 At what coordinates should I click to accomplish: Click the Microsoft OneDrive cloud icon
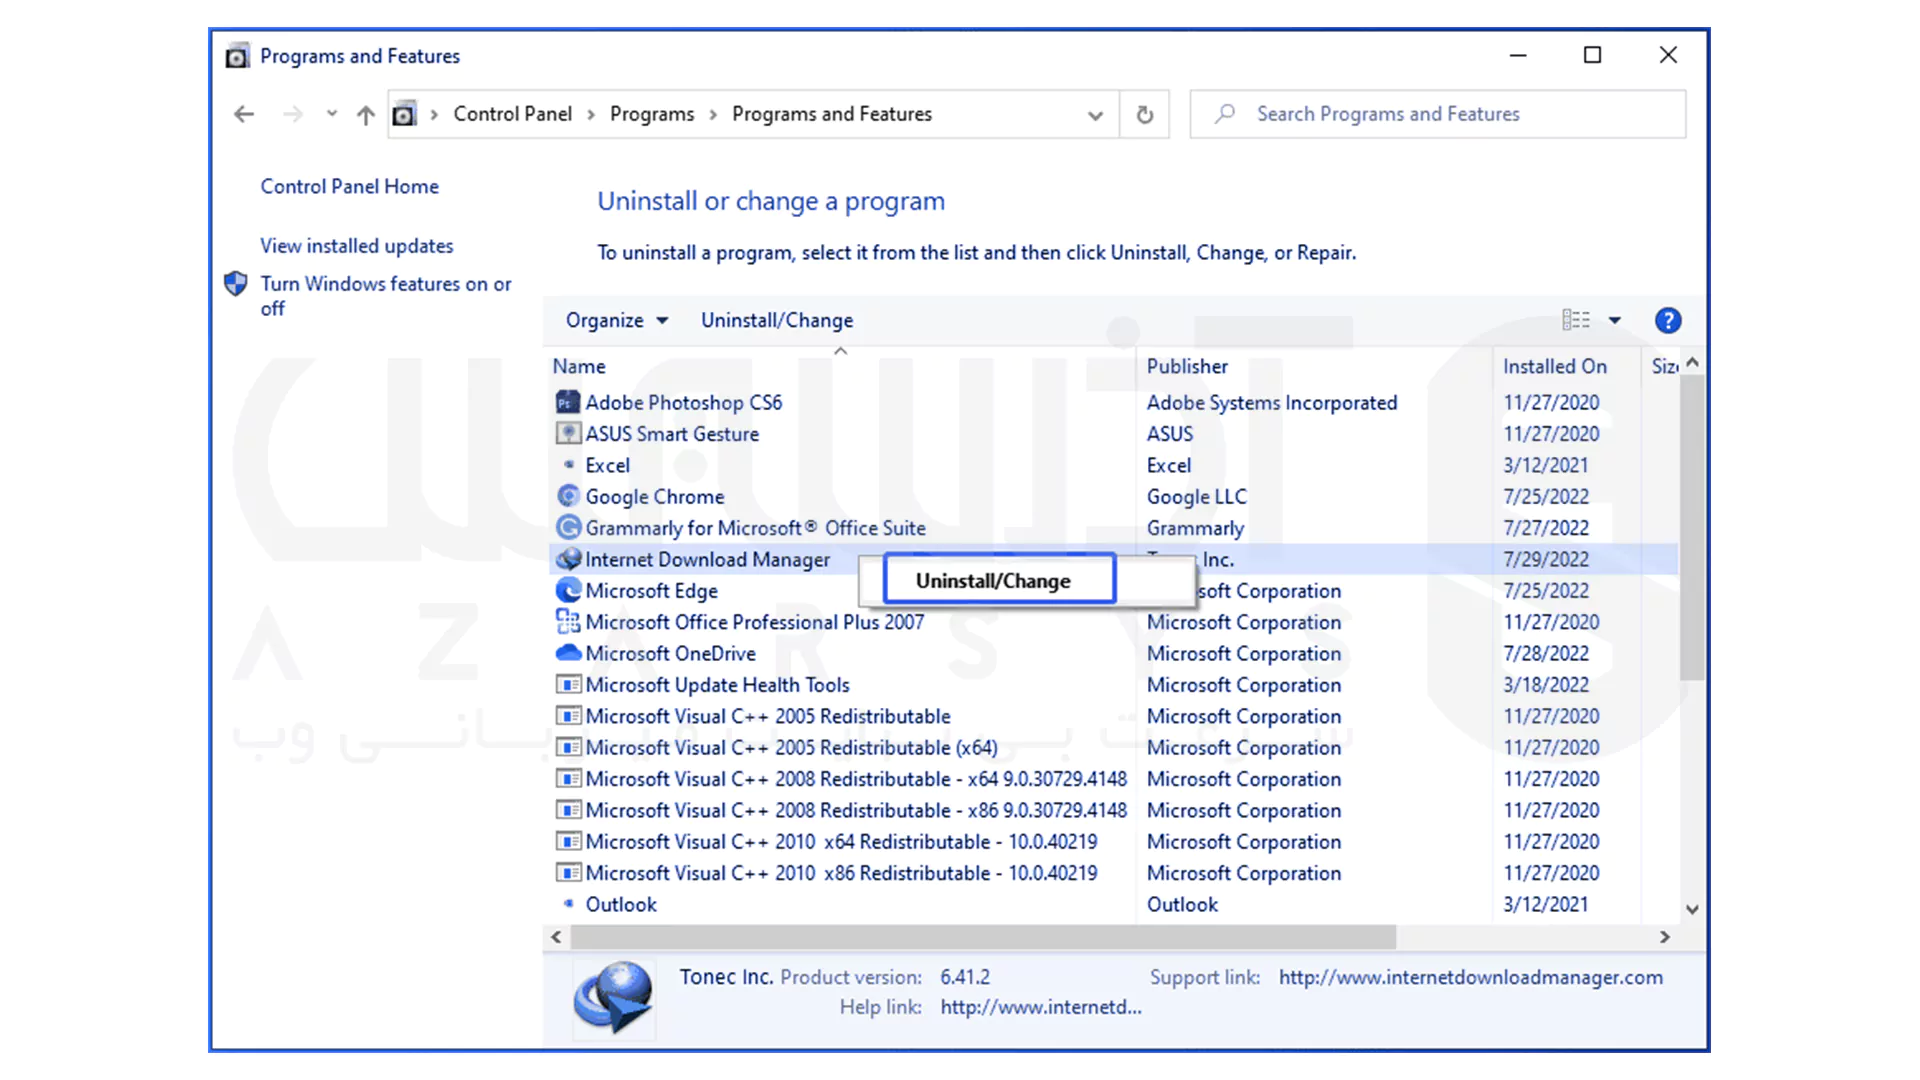(x=568, y=653)
